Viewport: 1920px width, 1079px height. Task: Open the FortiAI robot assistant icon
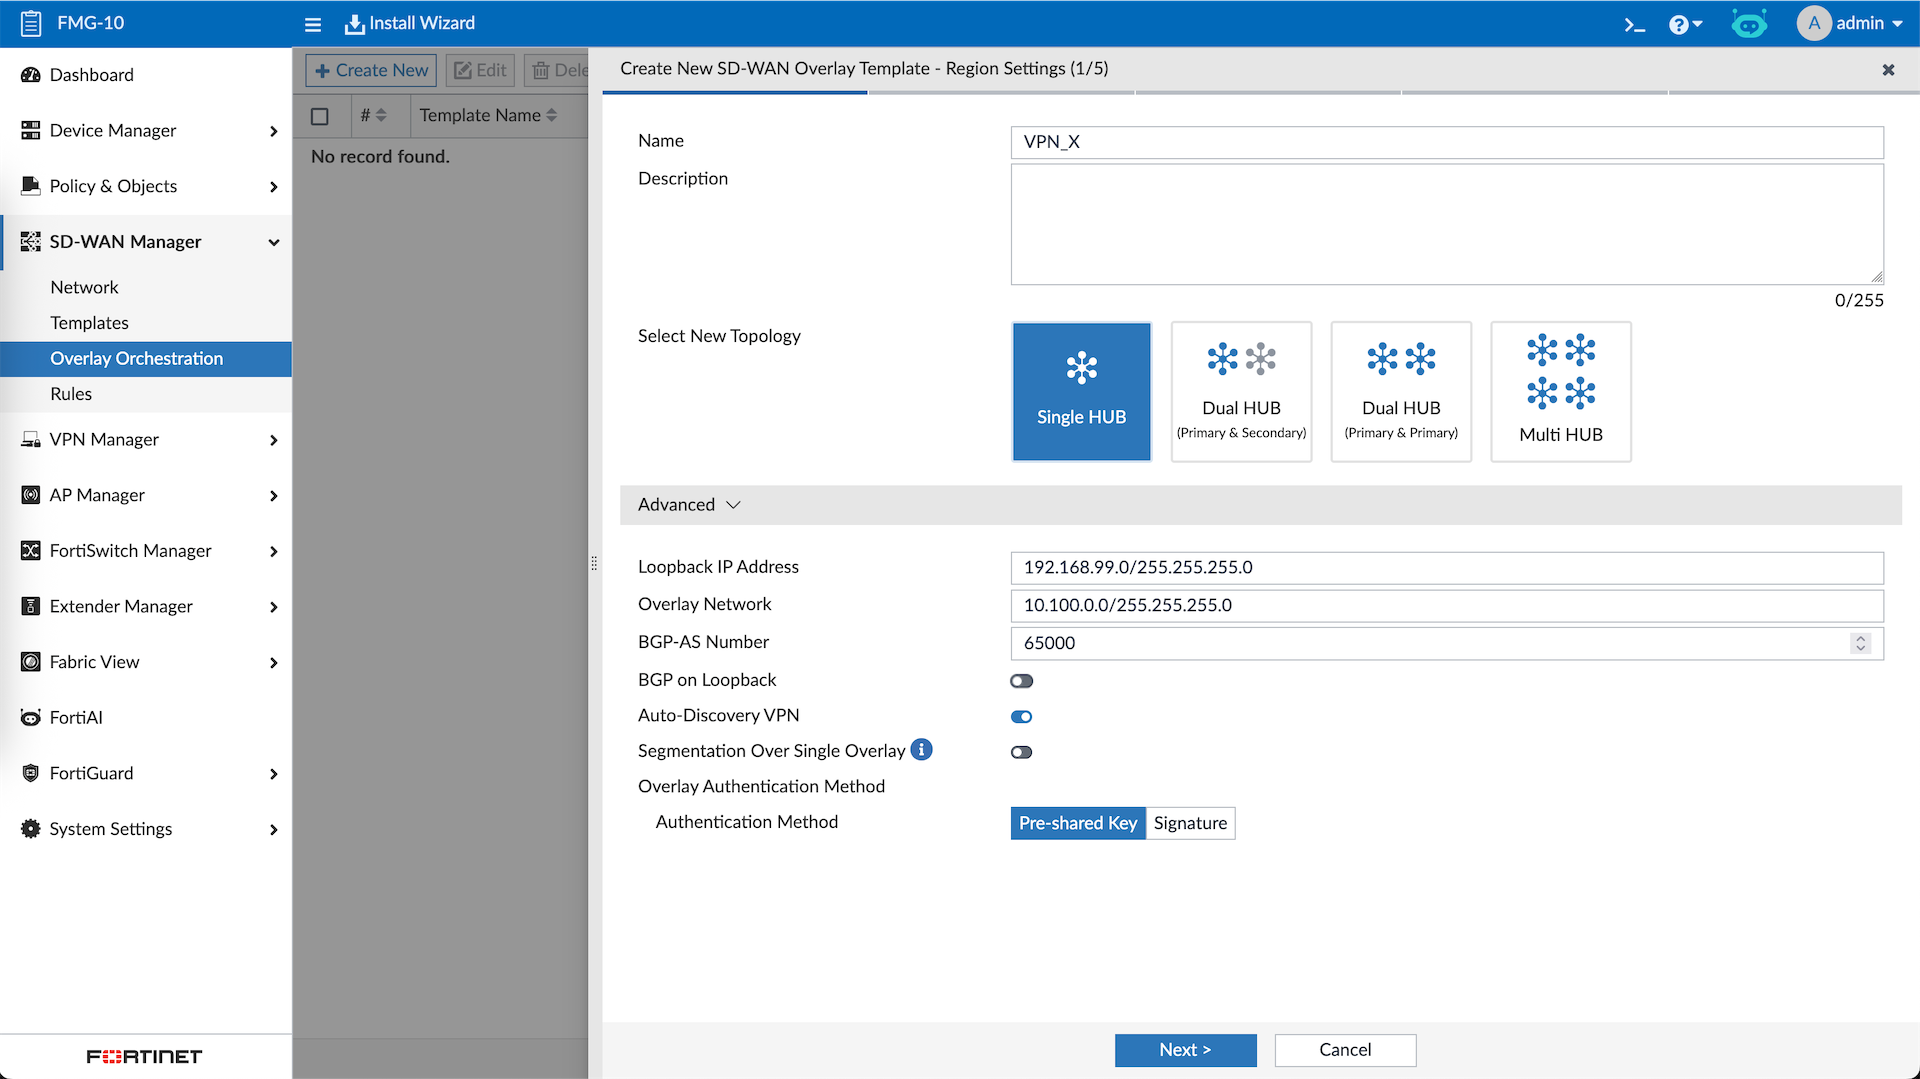point(1749,24)
